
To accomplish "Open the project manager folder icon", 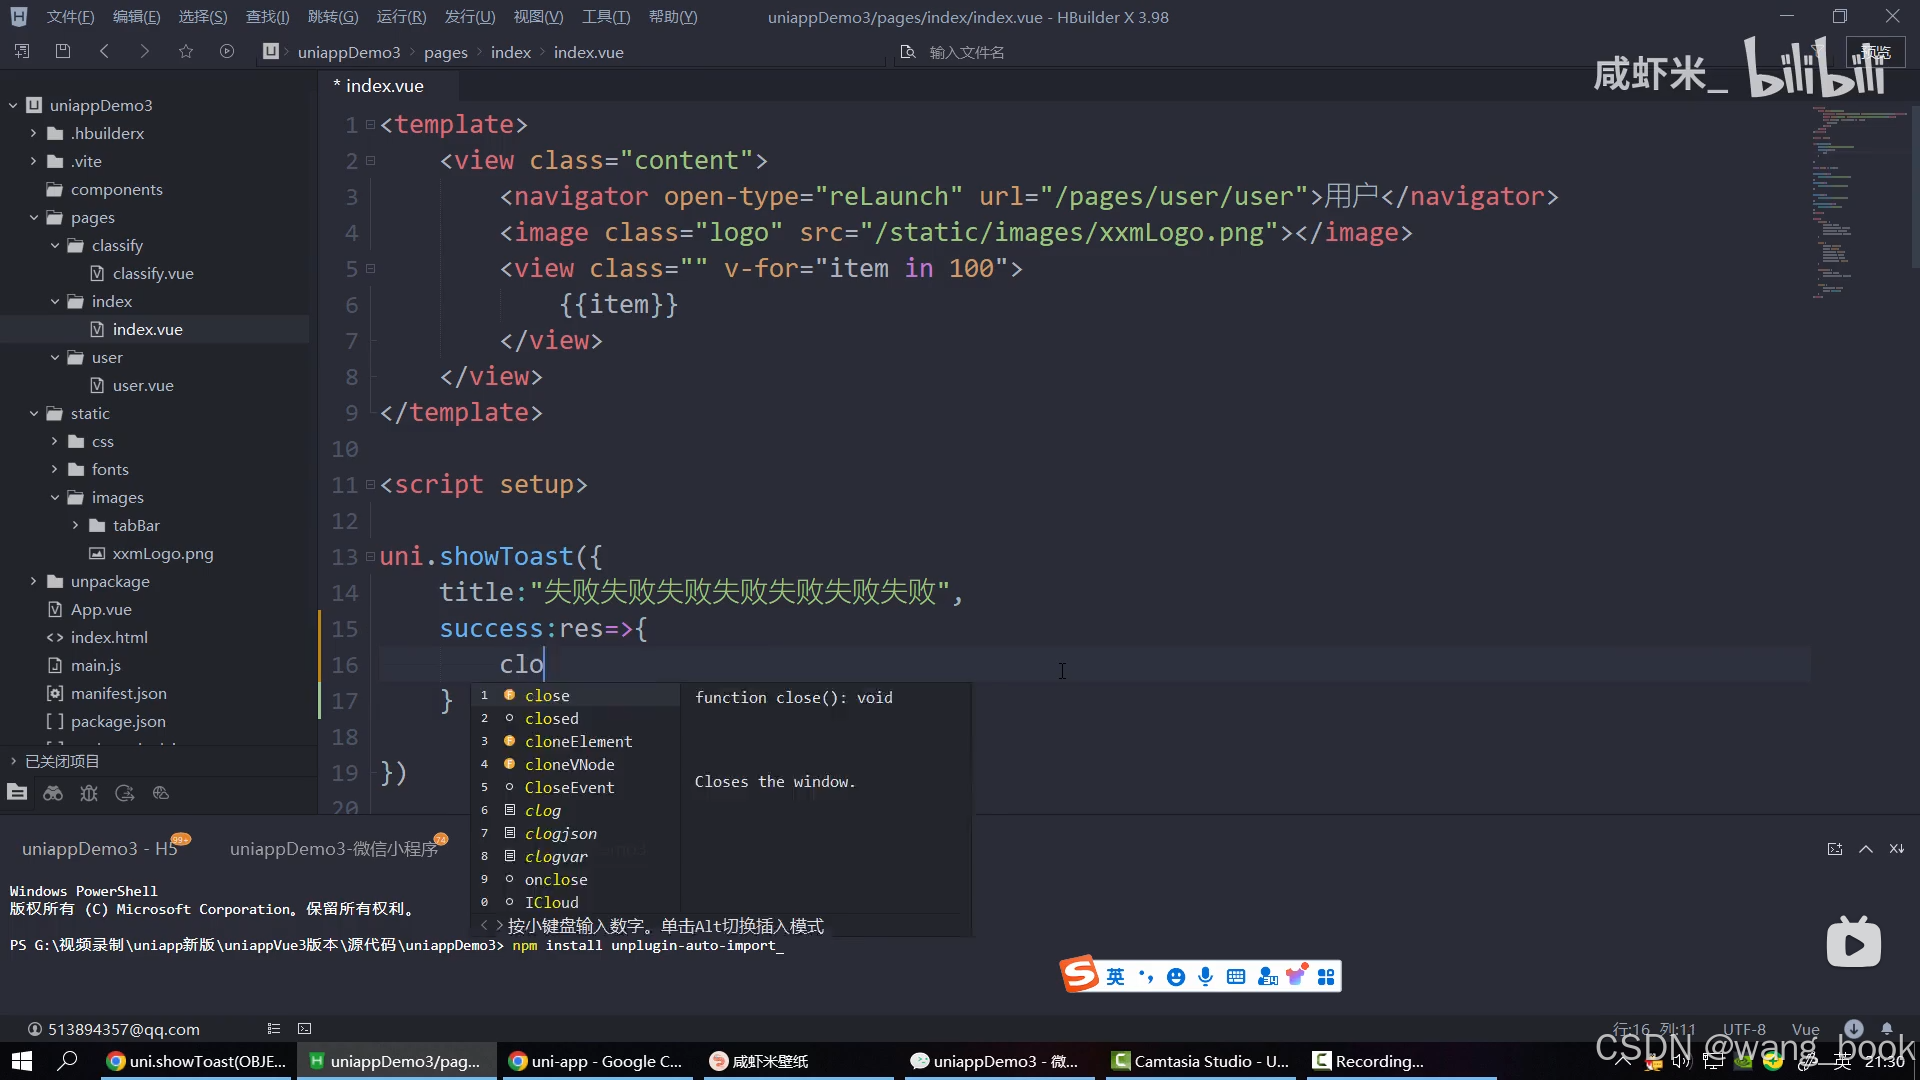I will (17, 793).
